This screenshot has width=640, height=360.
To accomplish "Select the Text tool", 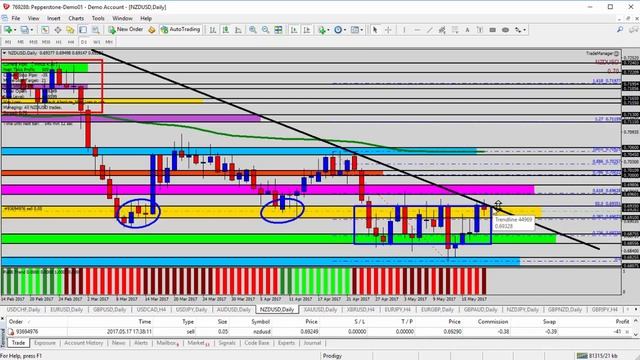I will coord(467,30).
